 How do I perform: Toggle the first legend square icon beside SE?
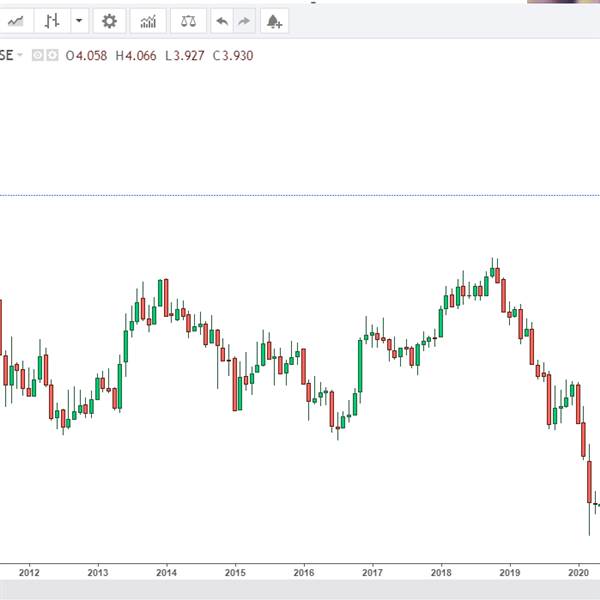click(x=38, y=55)
